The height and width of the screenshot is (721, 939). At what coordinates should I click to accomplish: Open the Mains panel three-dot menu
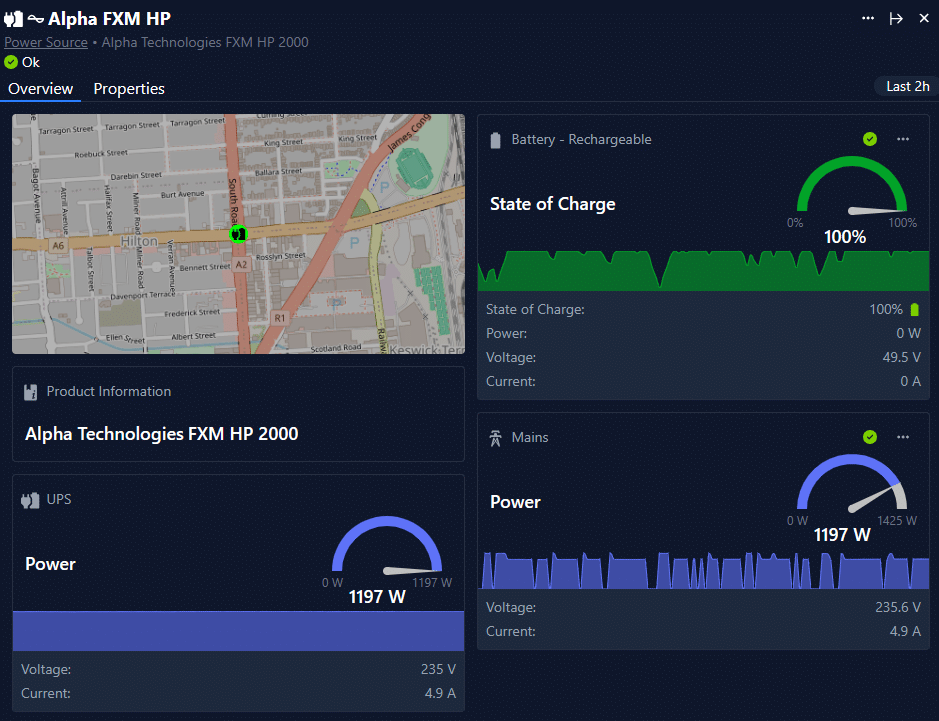click(x=903, y=437)
